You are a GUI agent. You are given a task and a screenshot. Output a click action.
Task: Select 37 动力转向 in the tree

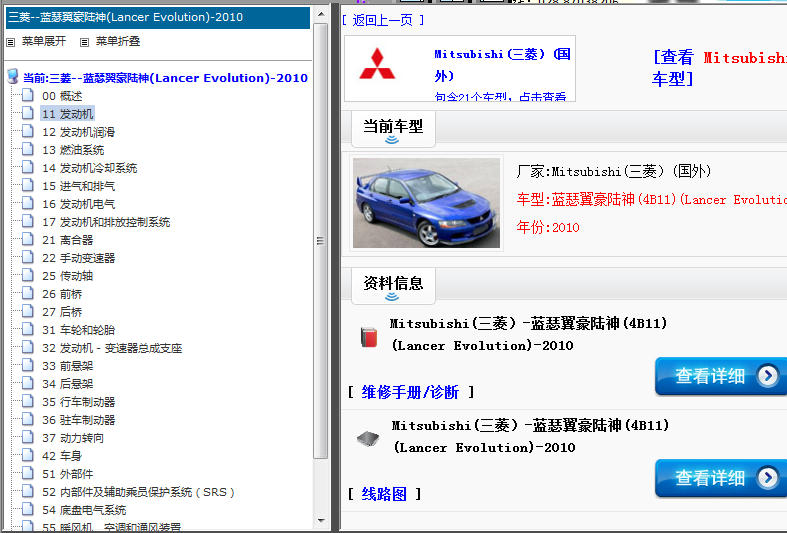point(73,438)
